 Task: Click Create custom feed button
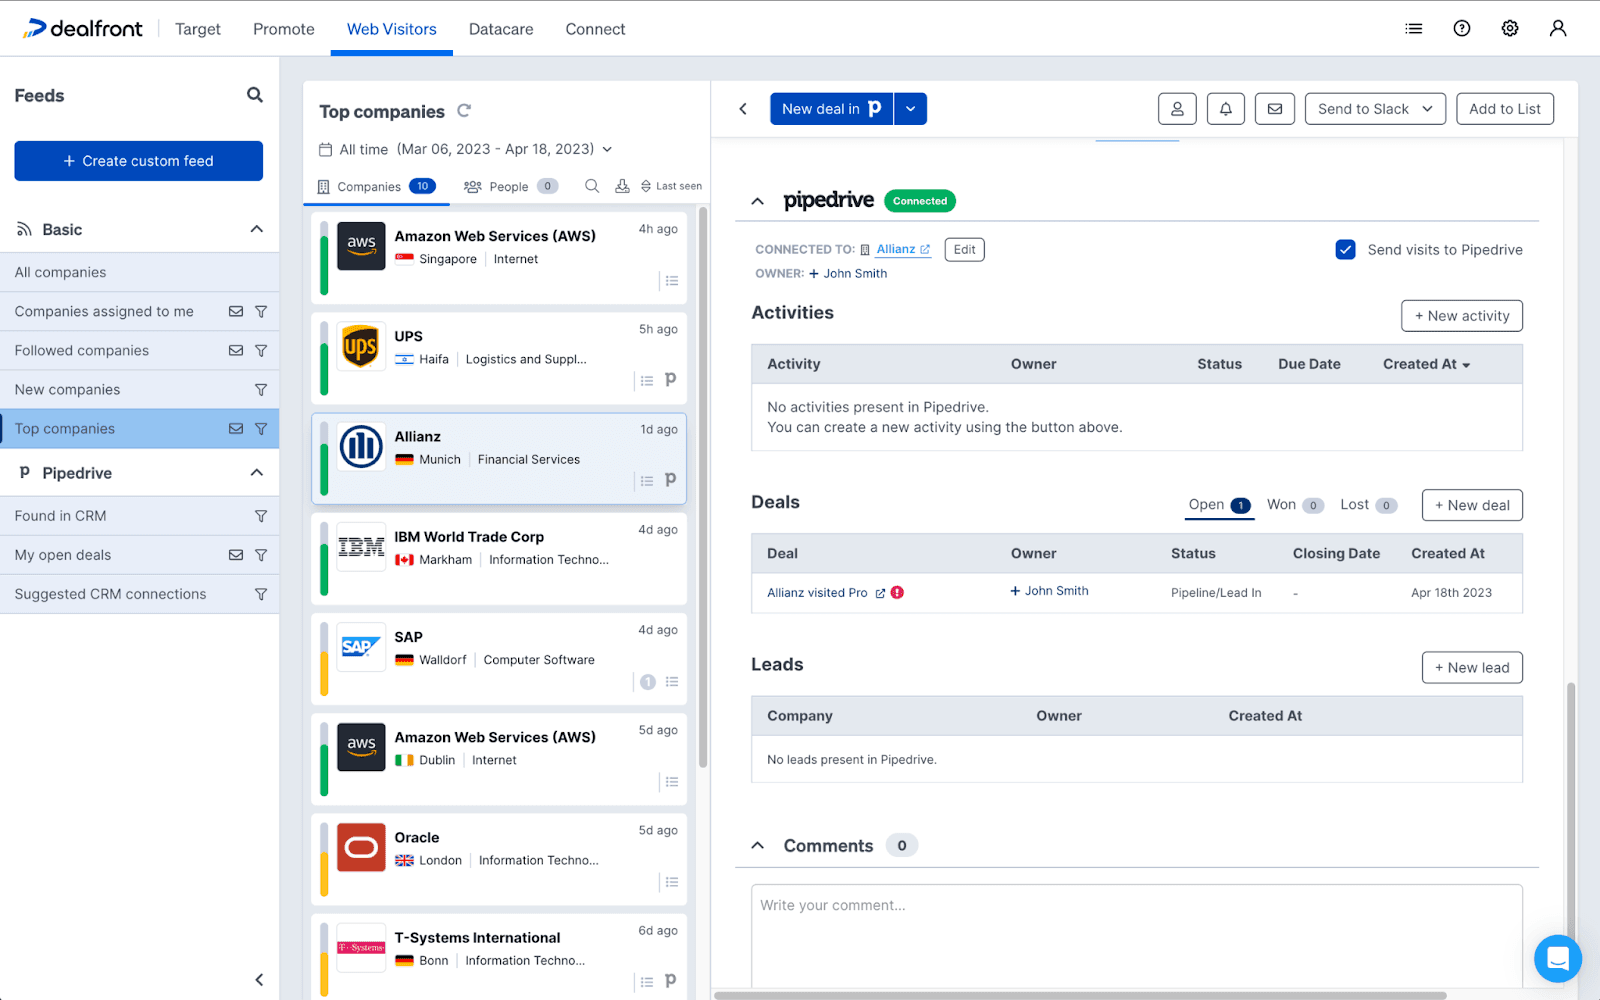pos(139,161)
